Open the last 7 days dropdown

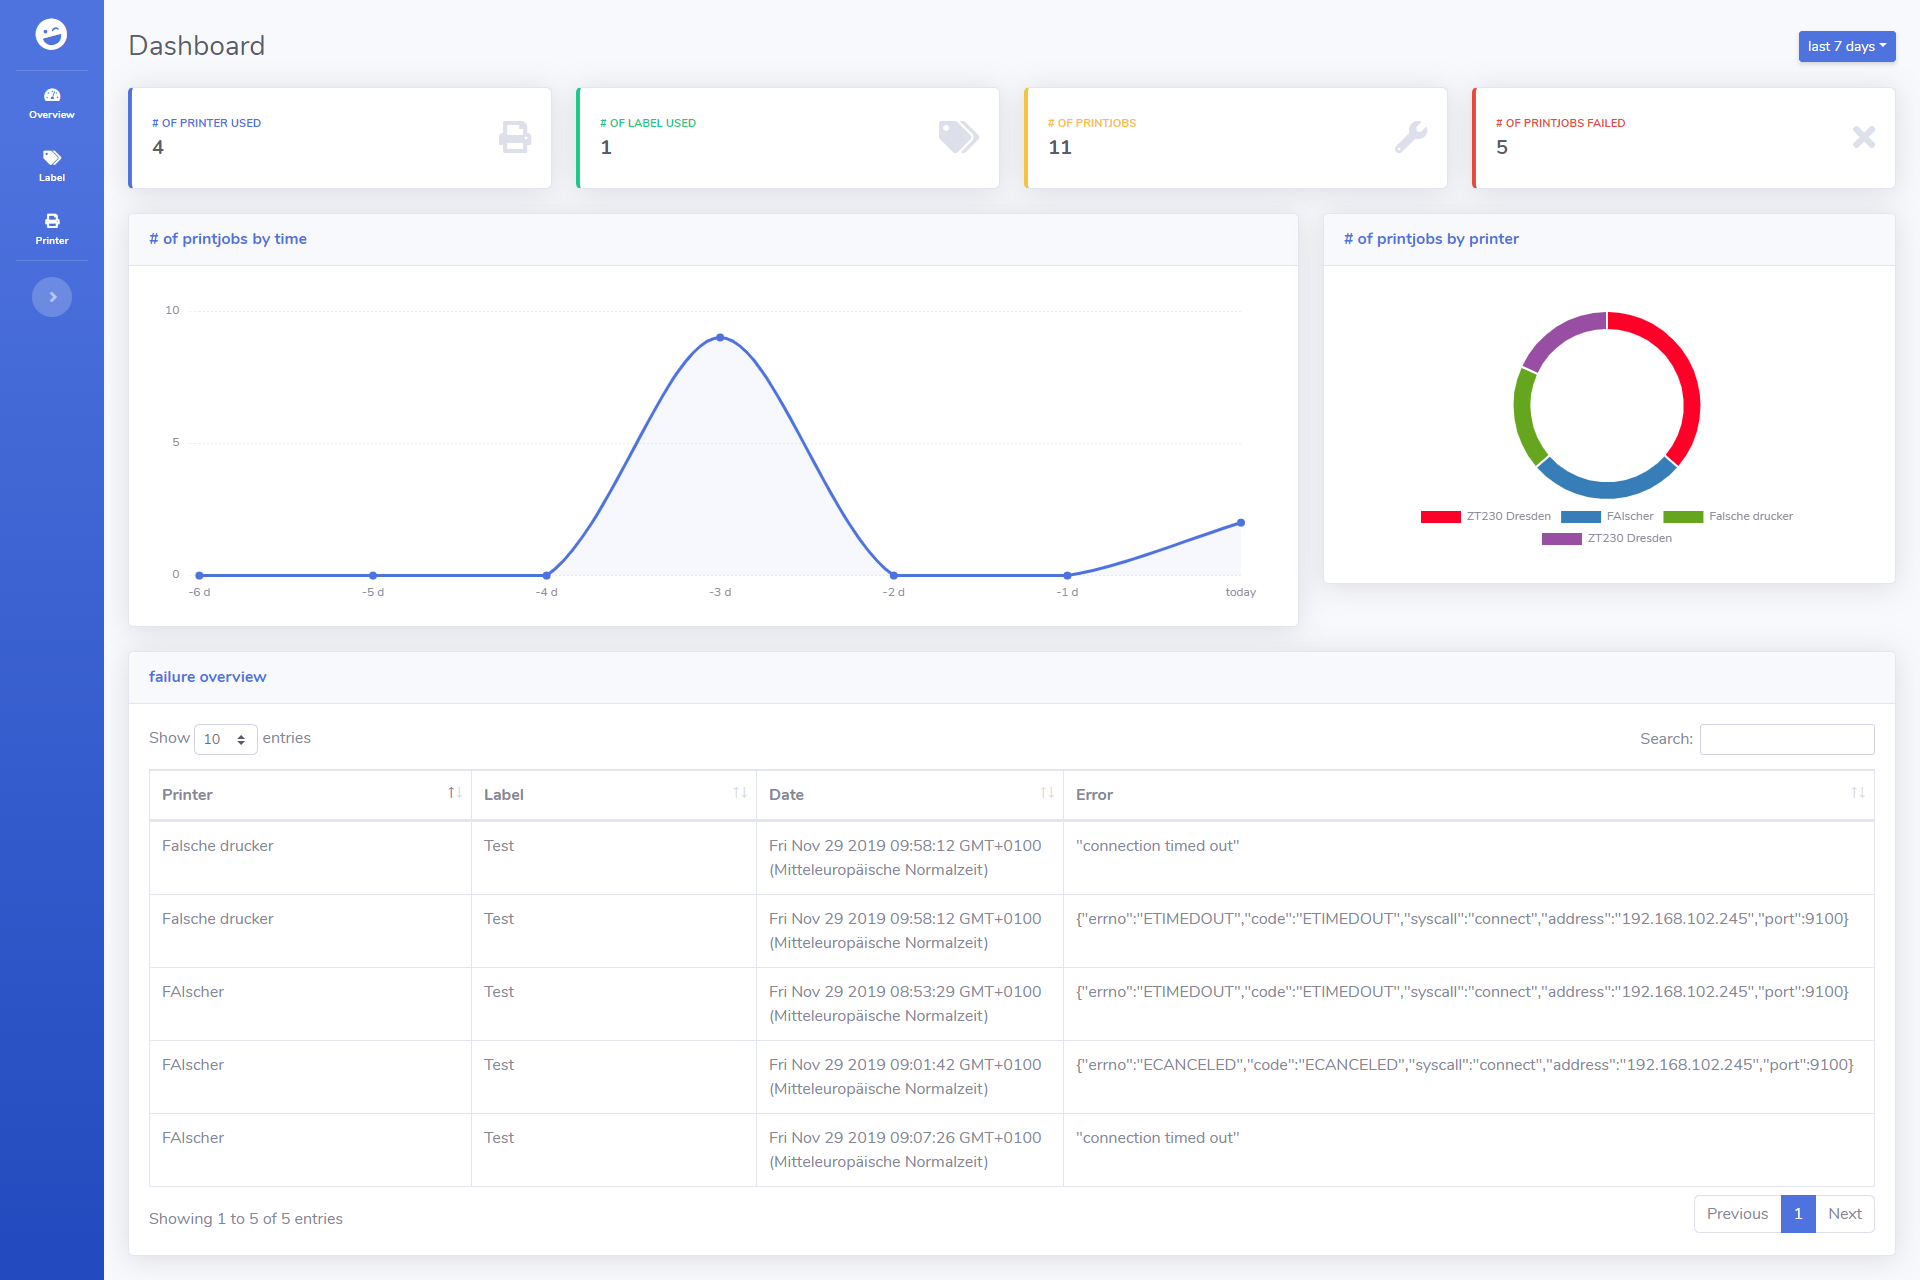click(1846, 46)
